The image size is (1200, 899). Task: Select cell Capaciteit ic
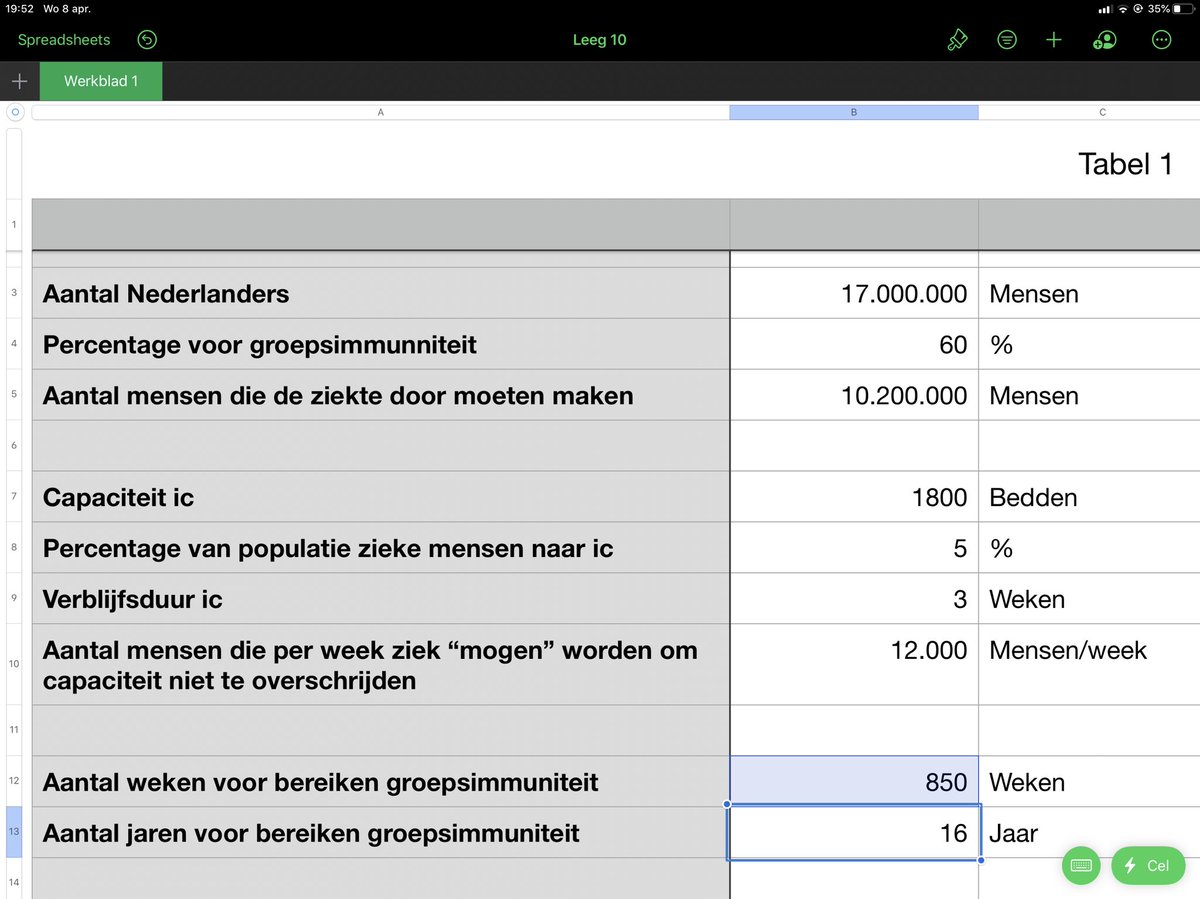pos(381,497)
